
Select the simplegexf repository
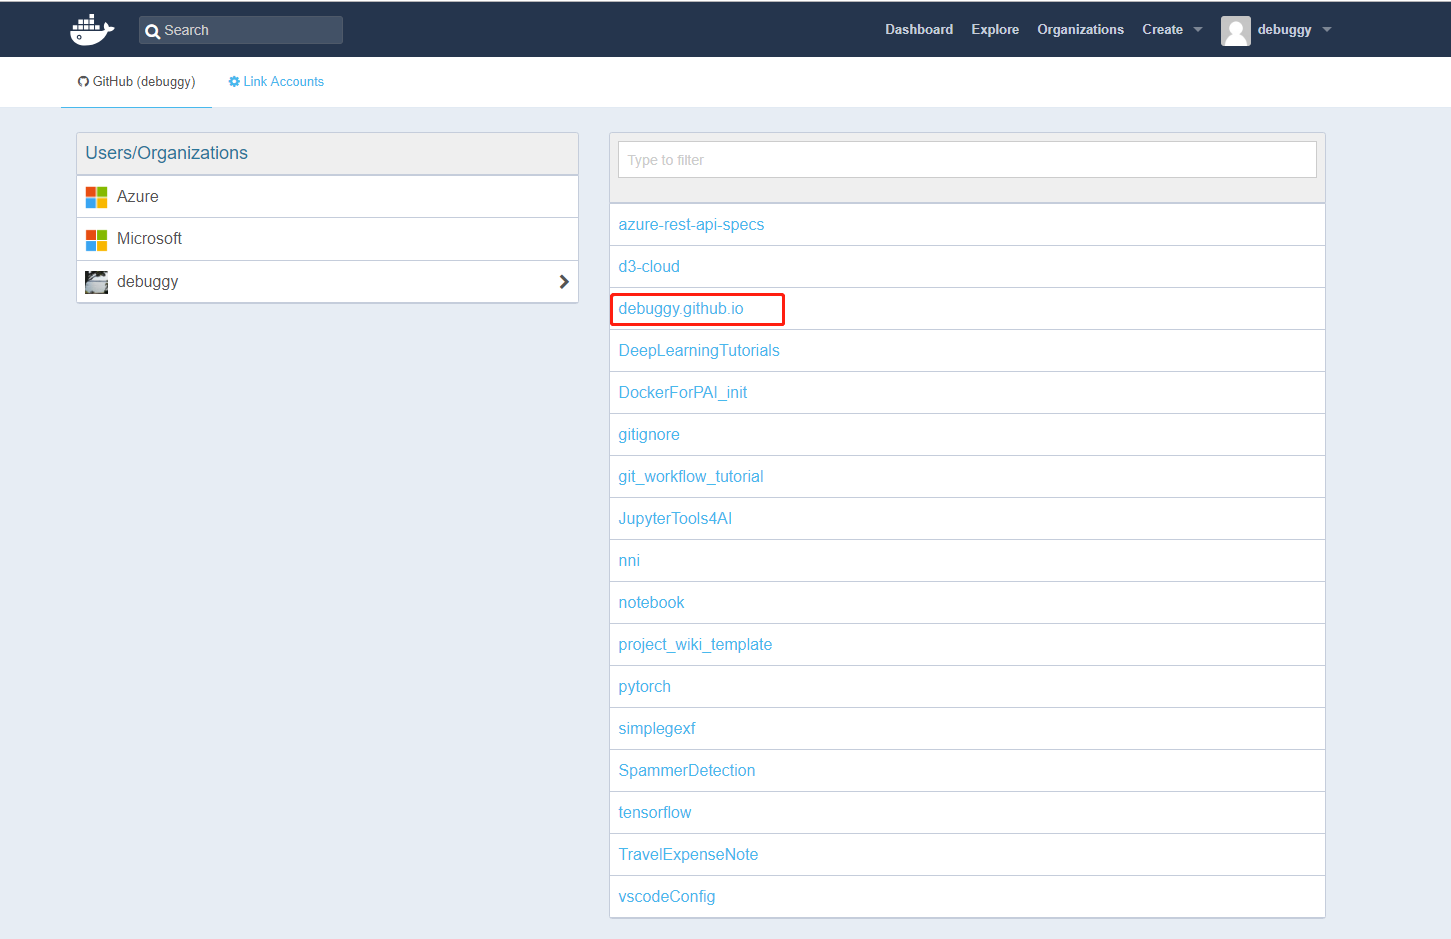pos(657,729)
